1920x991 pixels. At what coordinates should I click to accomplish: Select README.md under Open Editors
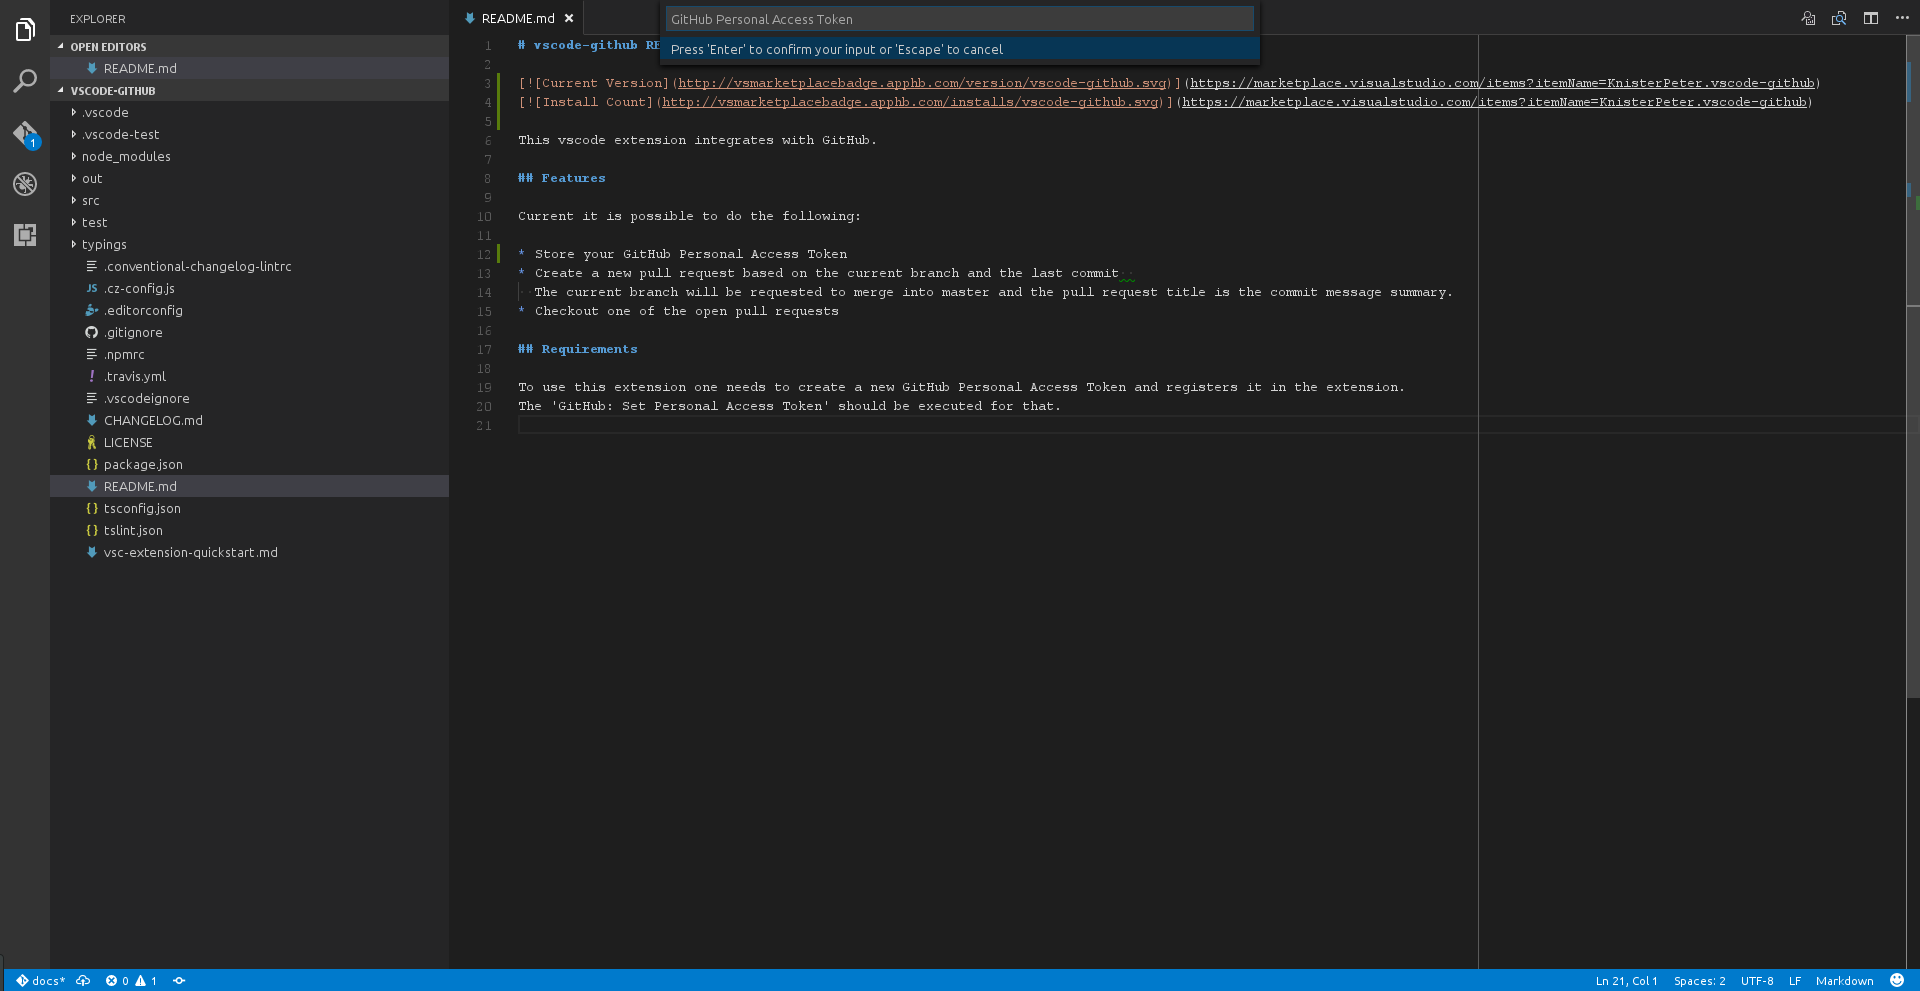(x=250, y=68)
